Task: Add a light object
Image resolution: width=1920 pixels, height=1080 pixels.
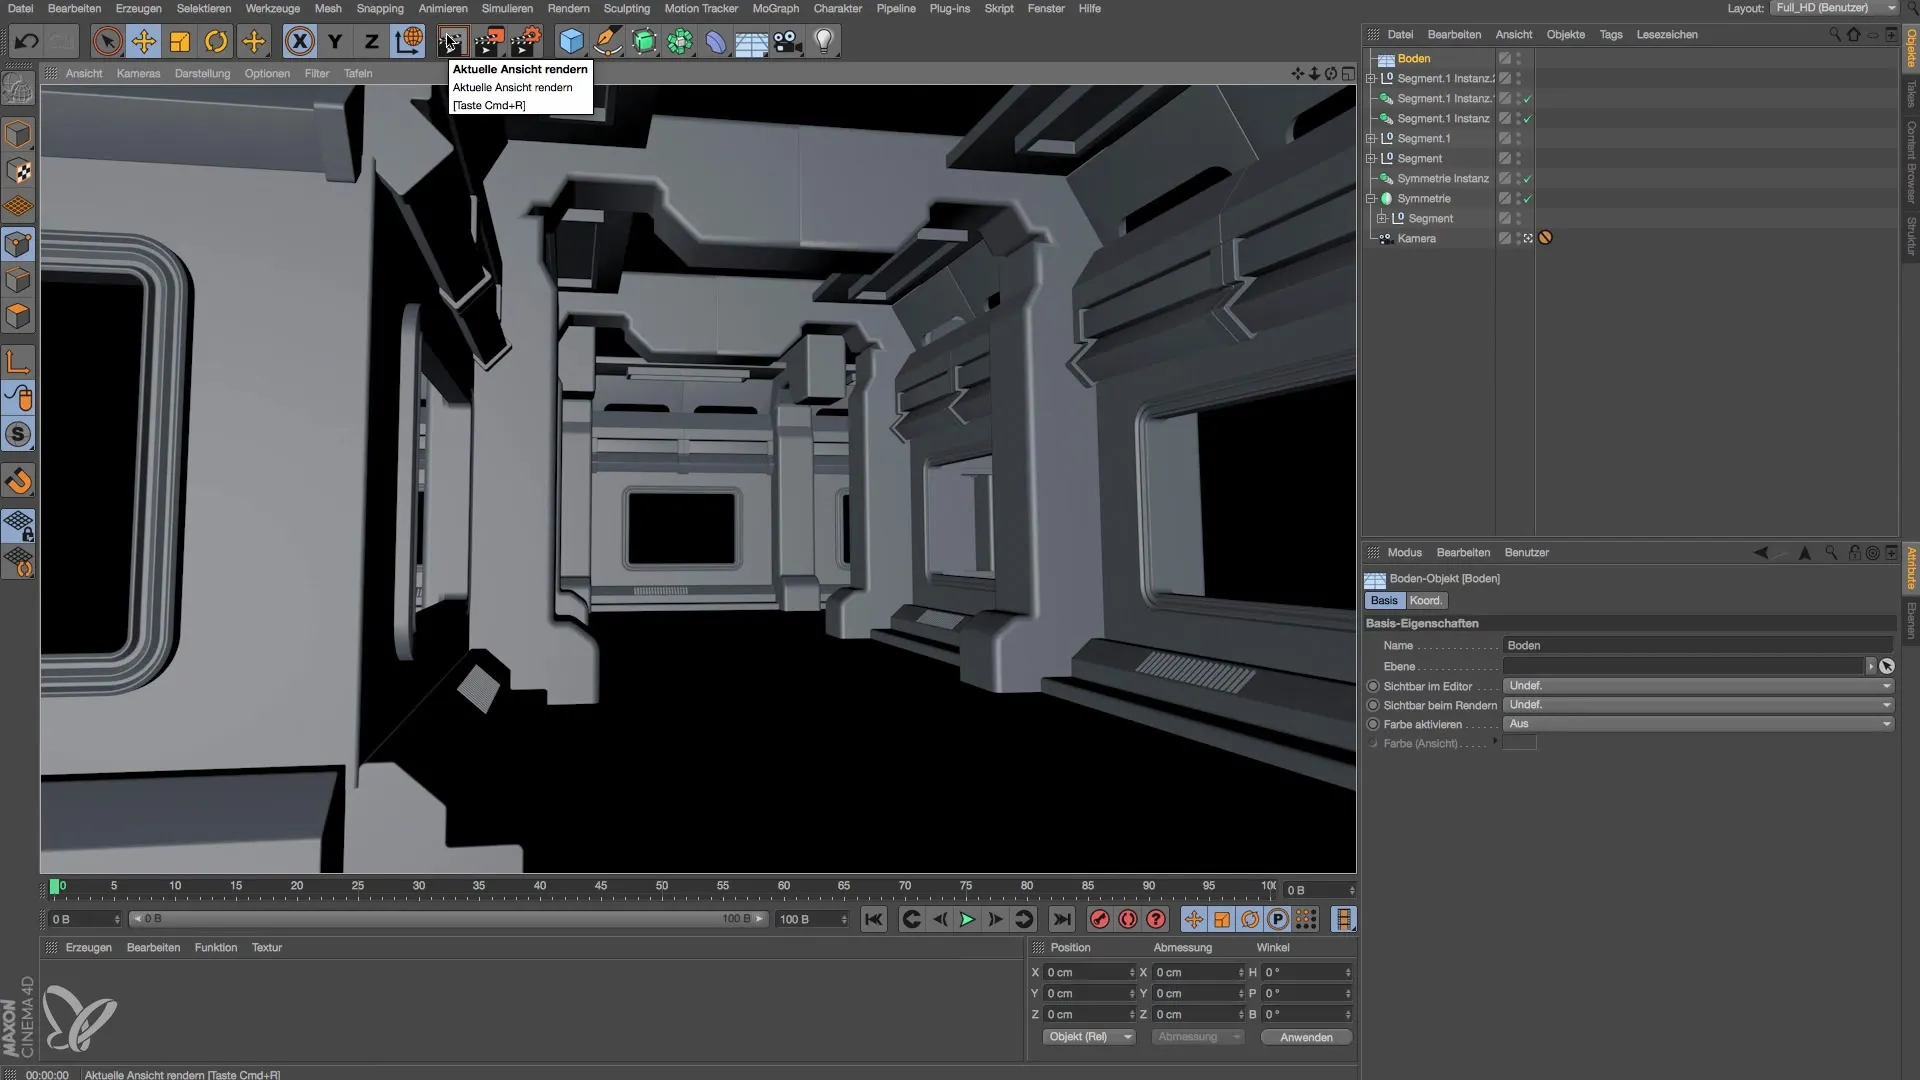Action: pos(823,42)
